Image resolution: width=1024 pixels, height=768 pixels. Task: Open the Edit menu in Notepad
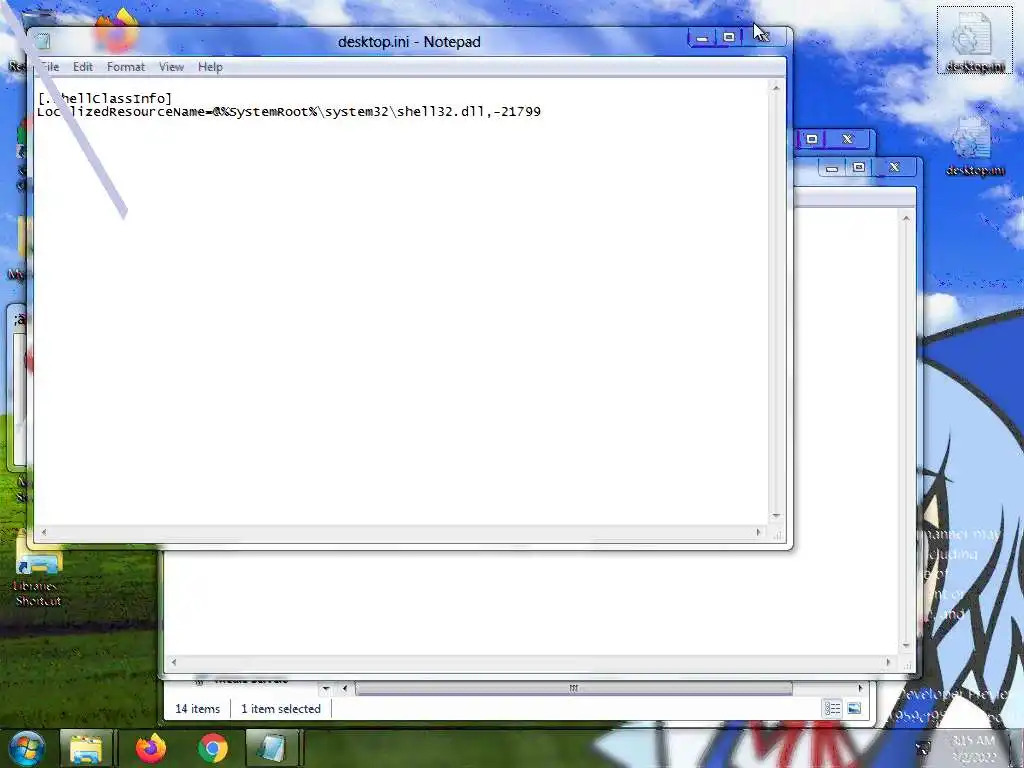coord(82,67)
